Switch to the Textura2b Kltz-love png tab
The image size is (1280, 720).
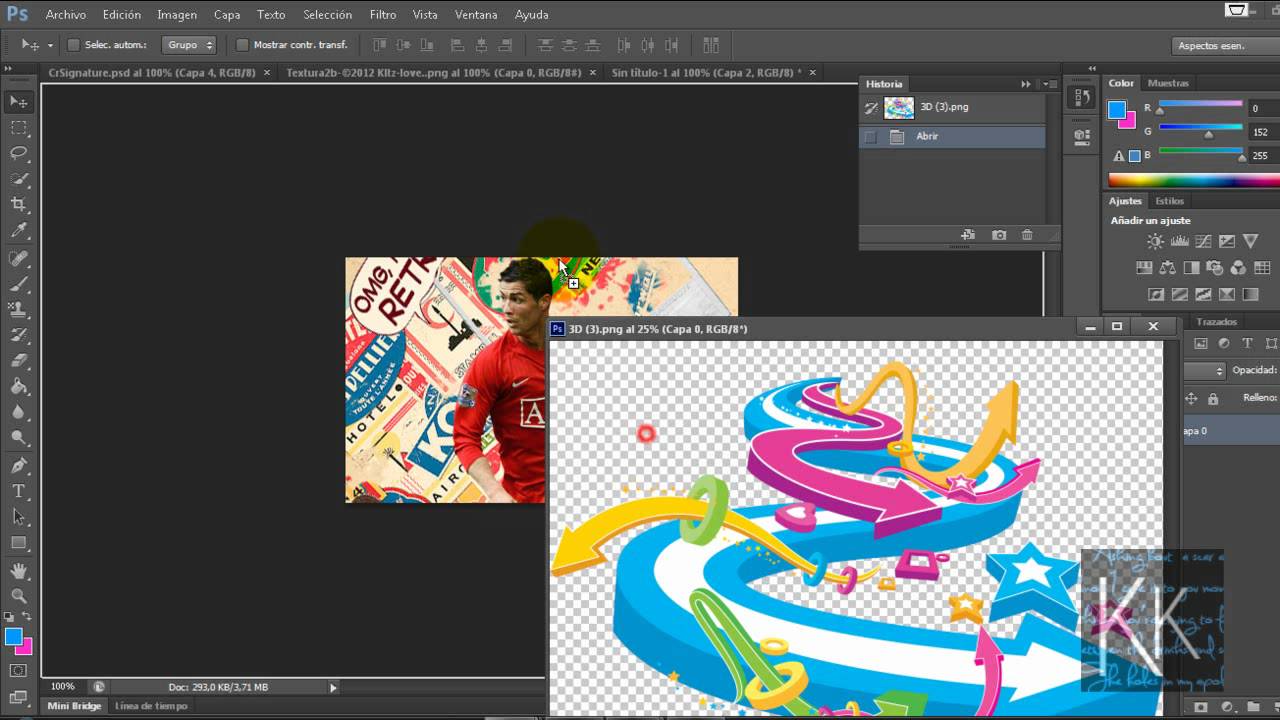(434, 73)
